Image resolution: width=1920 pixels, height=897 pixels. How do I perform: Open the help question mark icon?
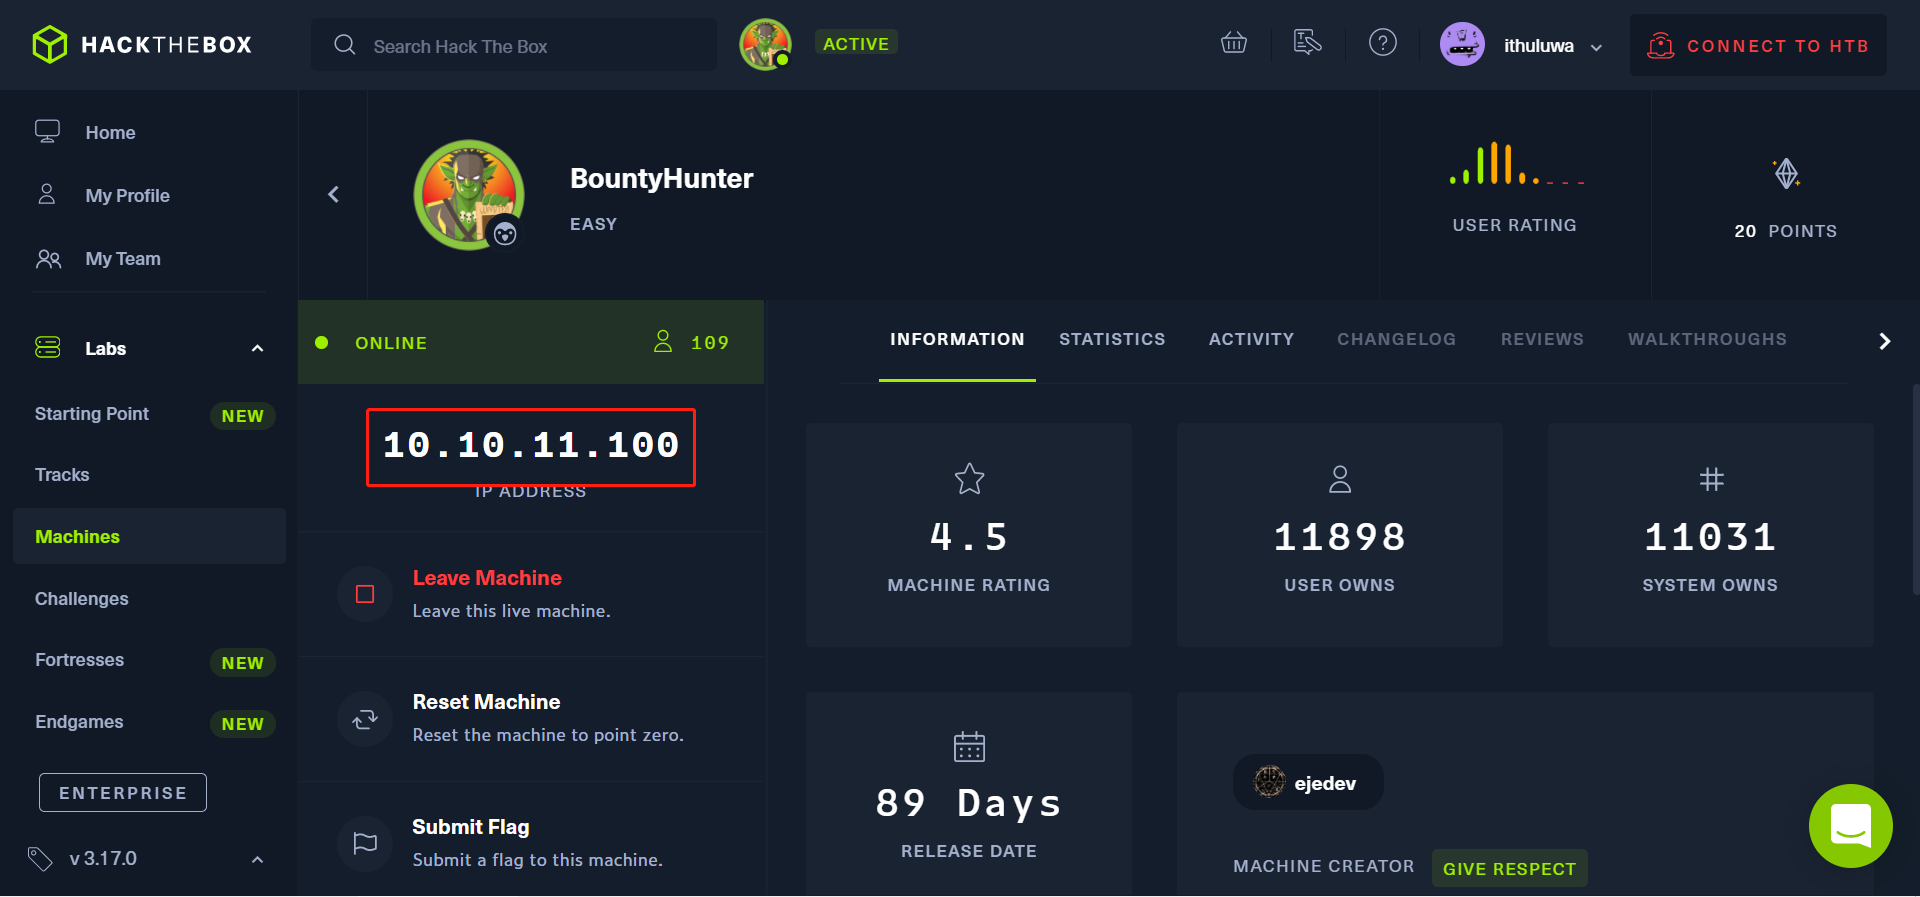click(1383, 43)
